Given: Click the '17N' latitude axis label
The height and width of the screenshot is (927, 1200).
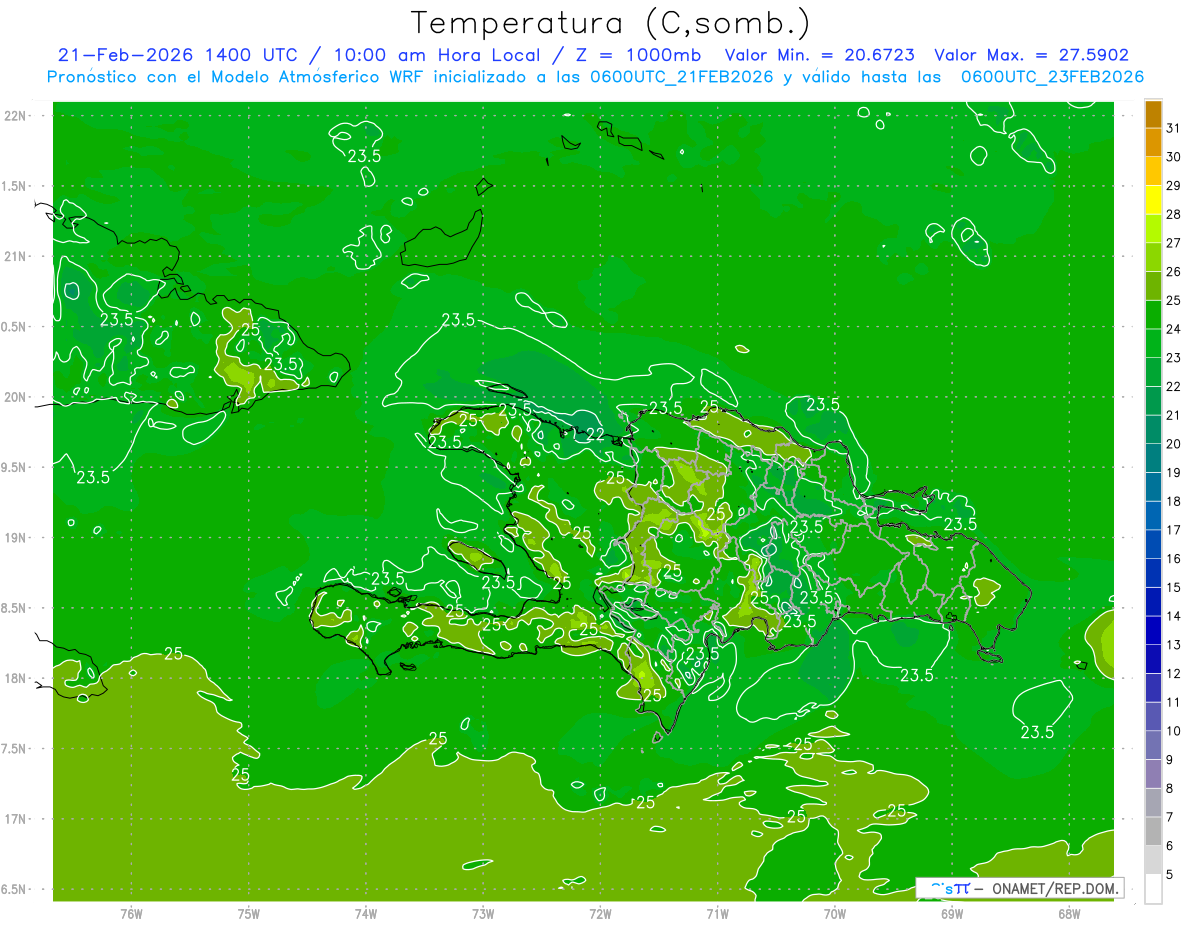Looking at the screenshot, I should click(16, 819).
